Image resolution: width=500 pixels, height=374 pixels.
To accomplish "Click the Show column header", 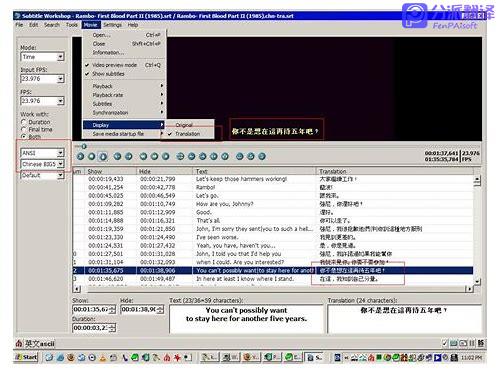I will pyautogui.click(x=111, y=171).
